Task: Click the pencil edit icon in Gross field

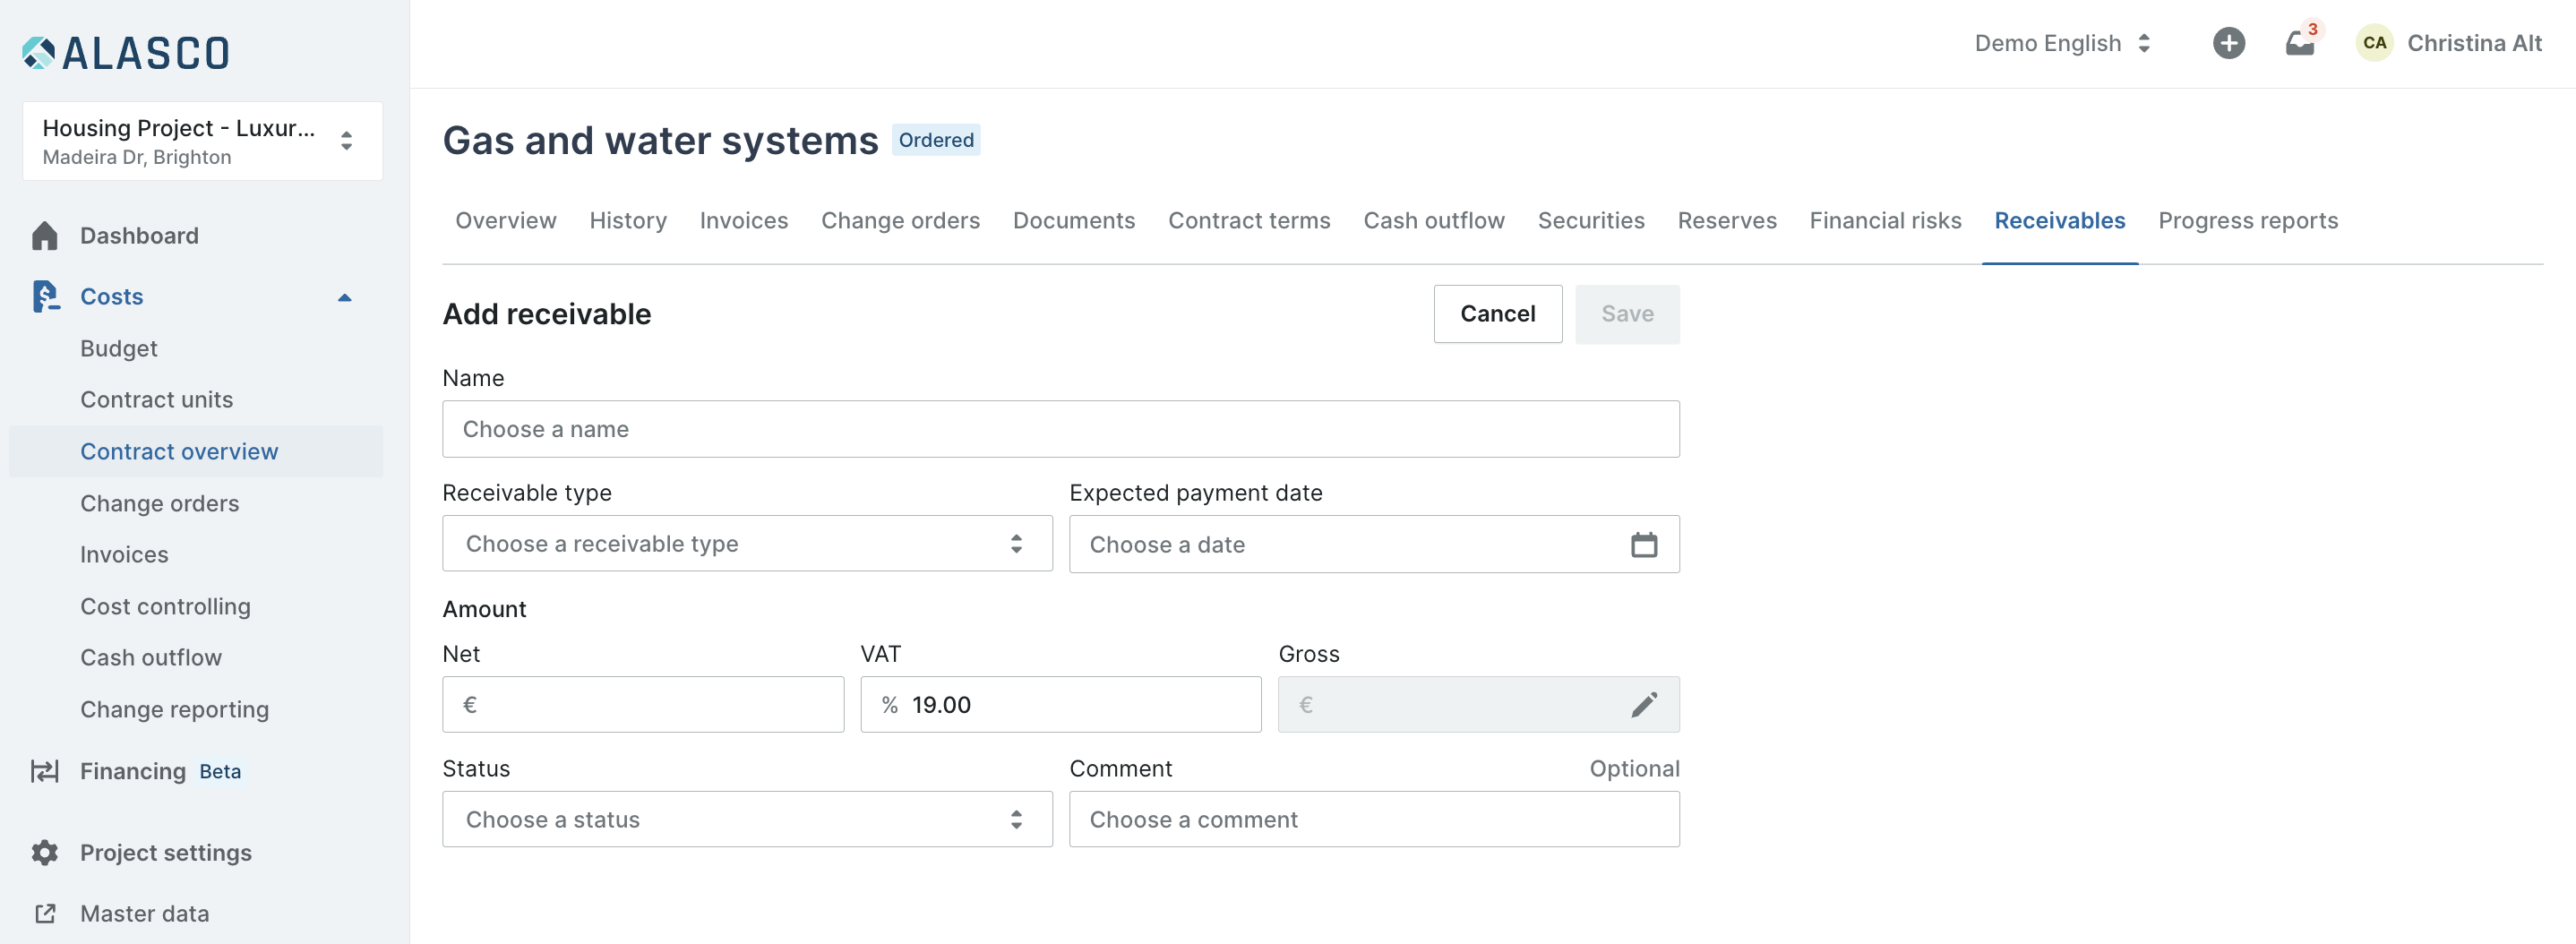Action: 1644,705
